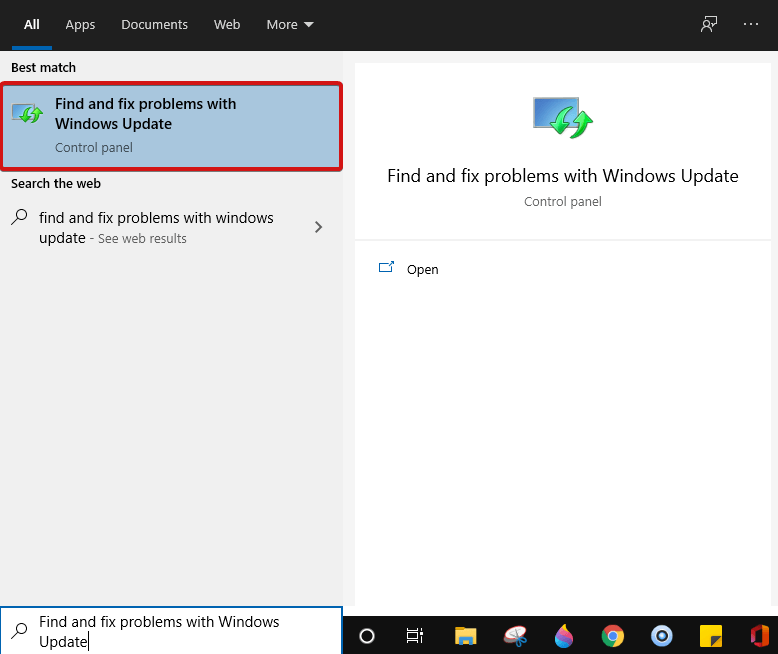
Task: Open the Best match troubleshooter result
Action: (x=171, y=126)
